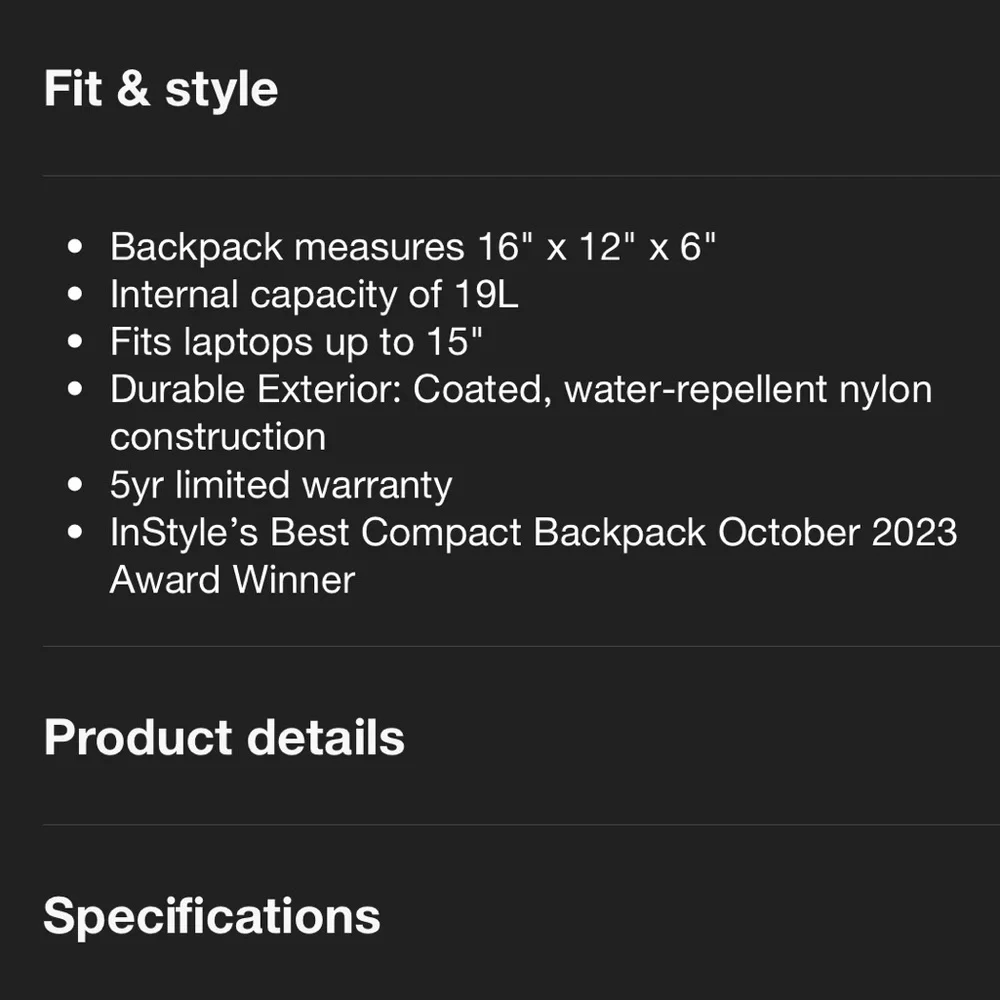Click the word 'InStyle's' in the award line
The height and width of the screenshot is (1000, 1000).
tap(185, 532)
